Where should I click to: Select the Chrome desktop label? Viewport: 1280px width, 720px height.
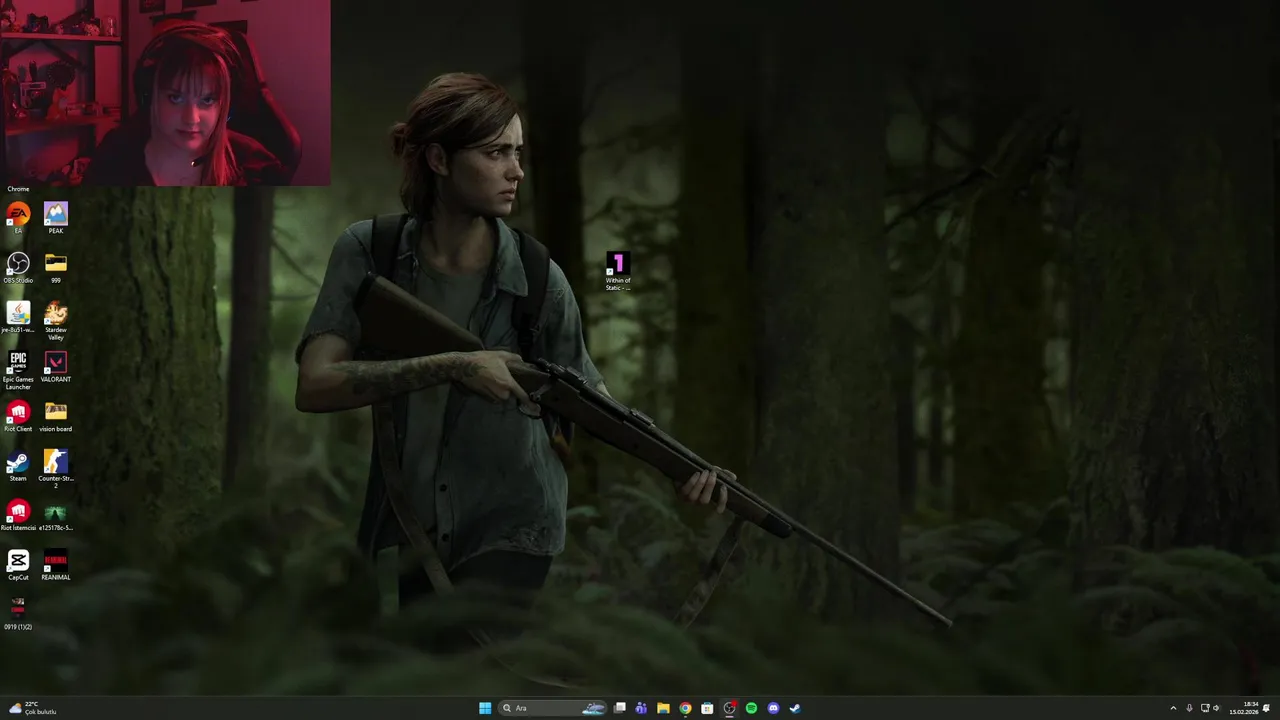[x=18, y=189]
